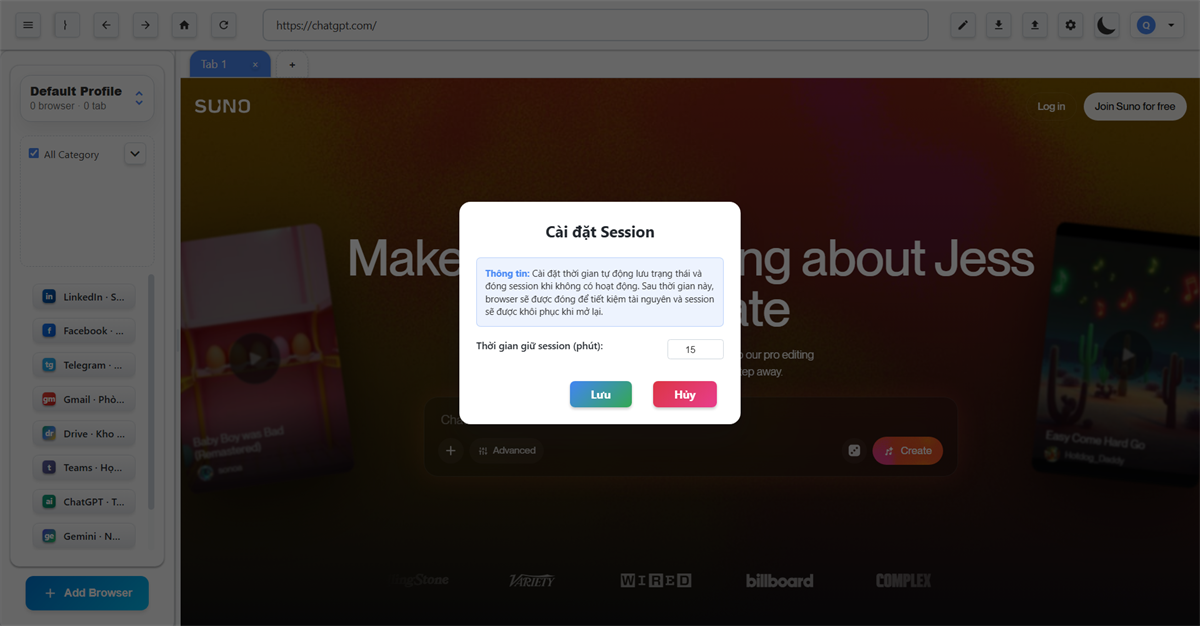The width and height of the screenshot is (1200, 626).
Task: Open the settings gear icon
Action: (1071, 25)
